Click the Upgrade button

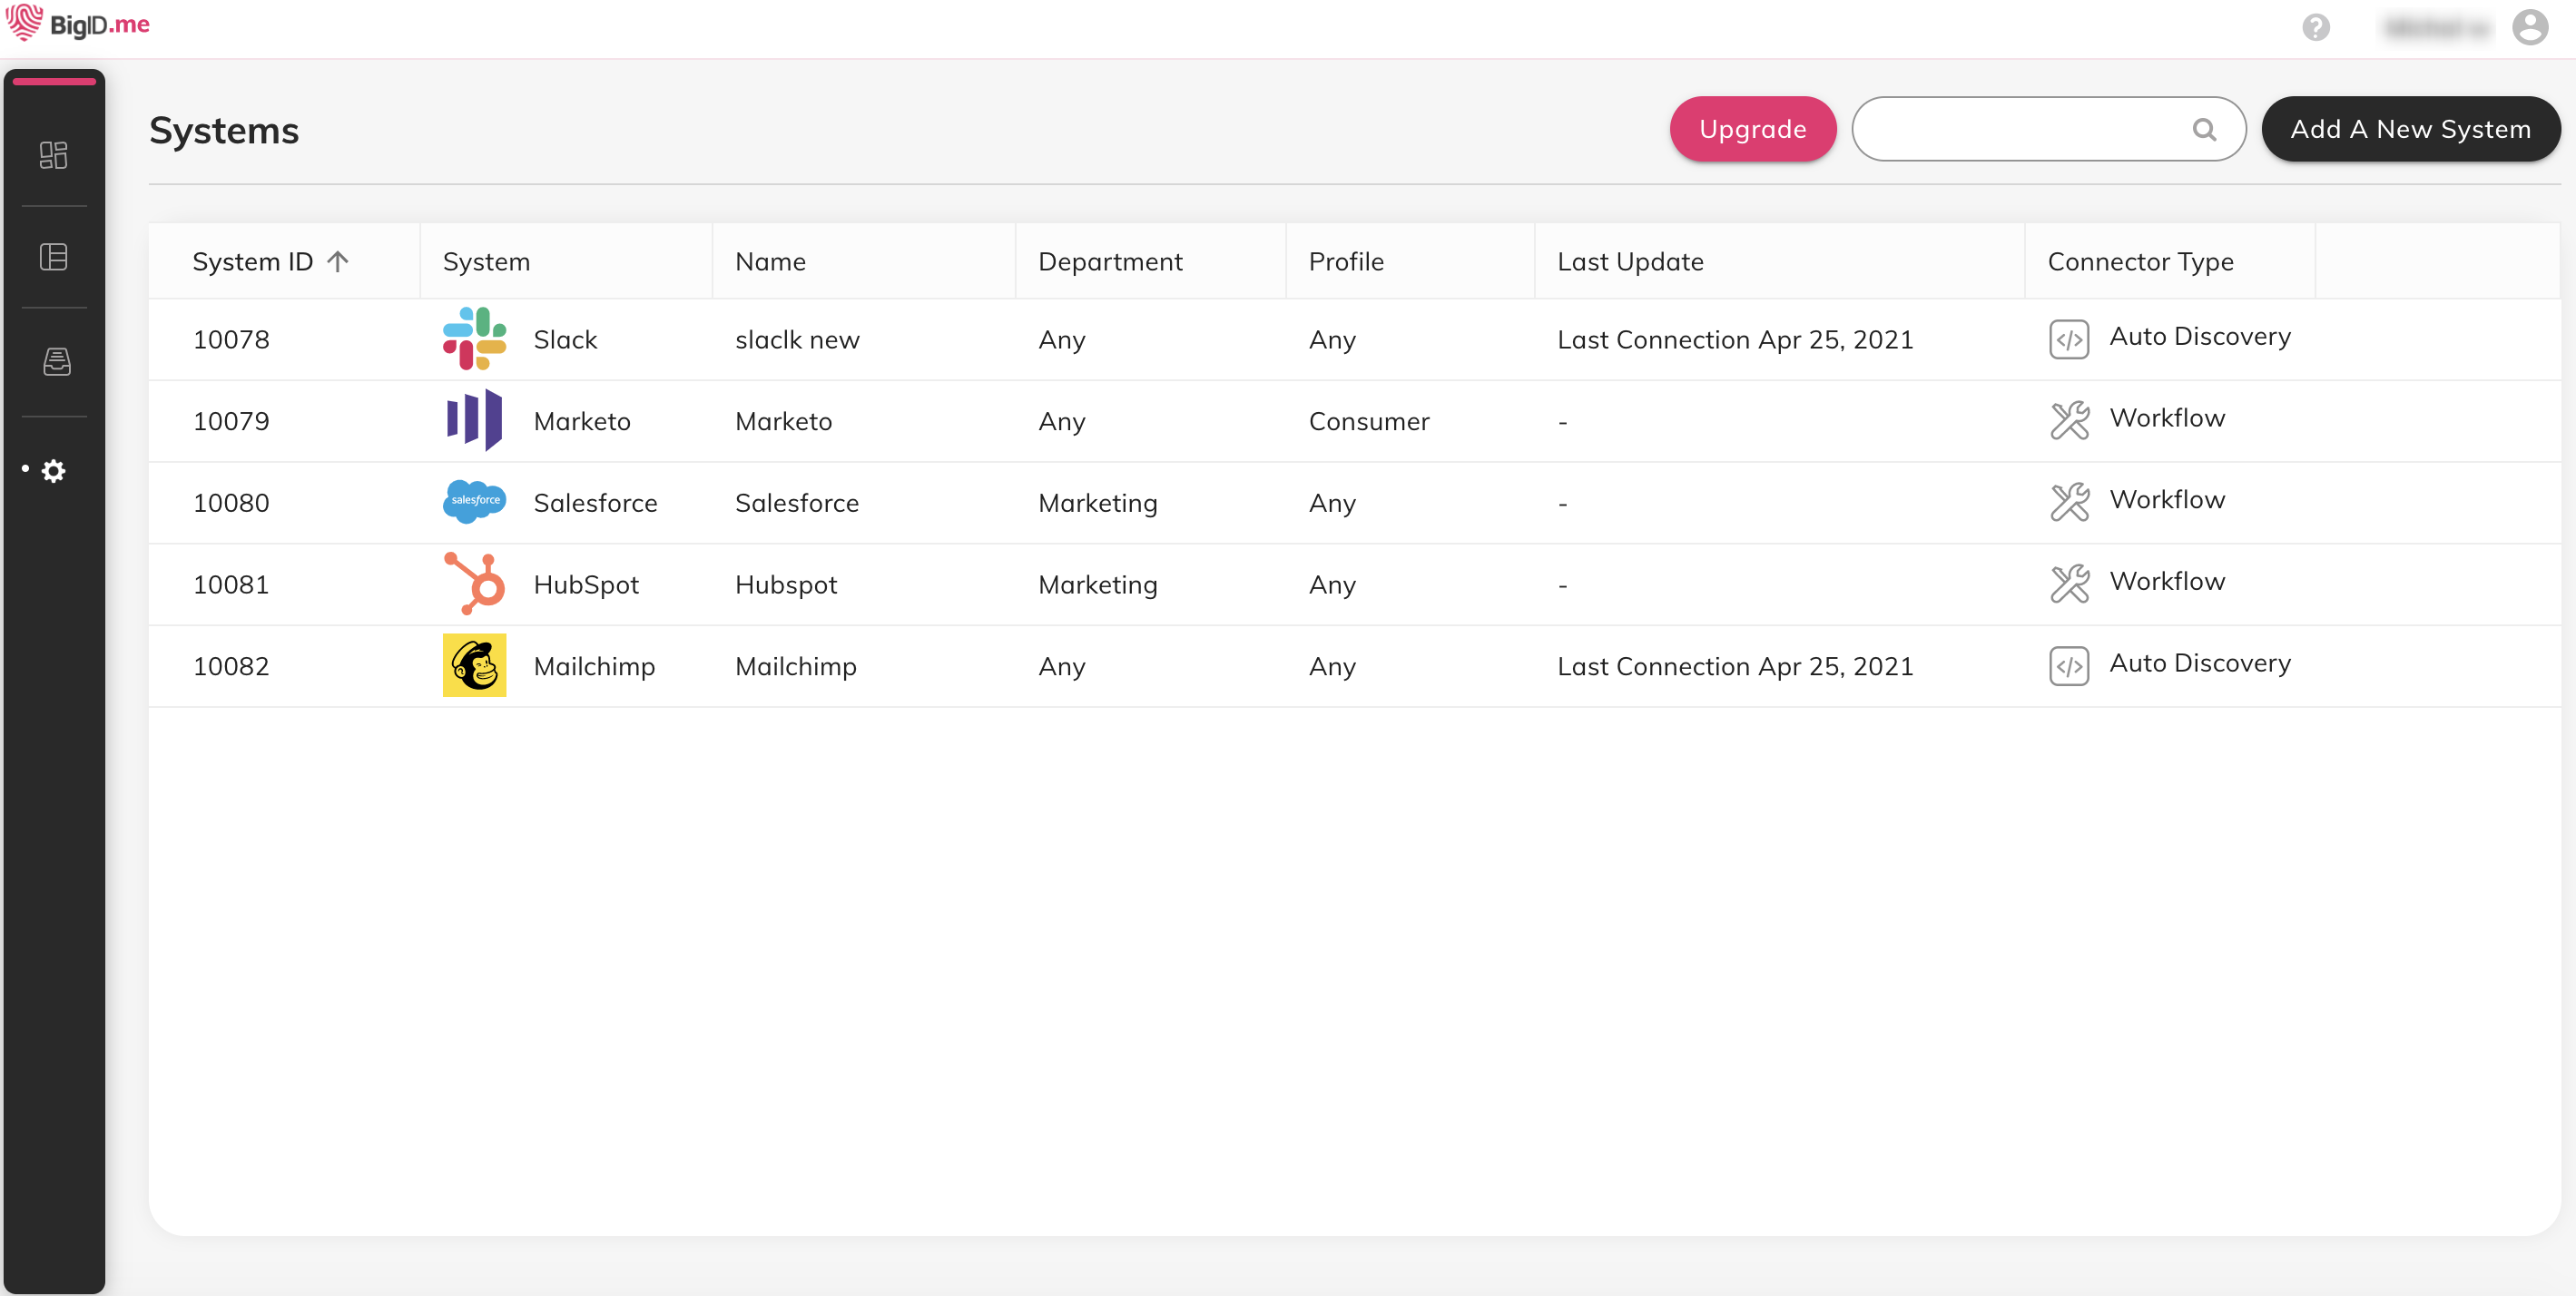click(1752, 129)
